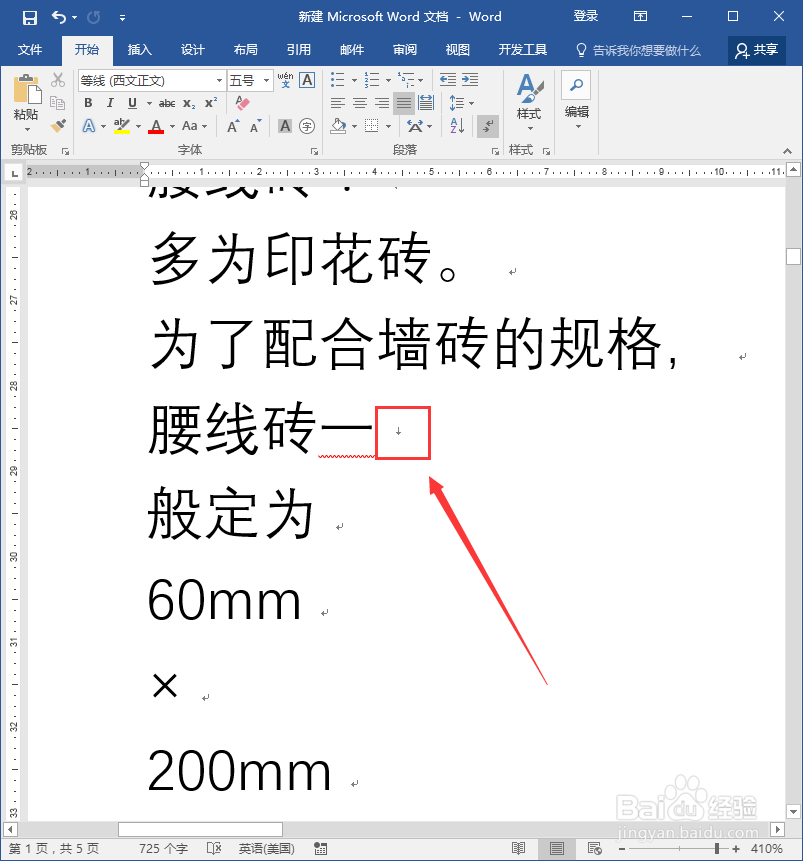
Task: Open the 视图 ribbon tab
Action: (x=458, y=49)
